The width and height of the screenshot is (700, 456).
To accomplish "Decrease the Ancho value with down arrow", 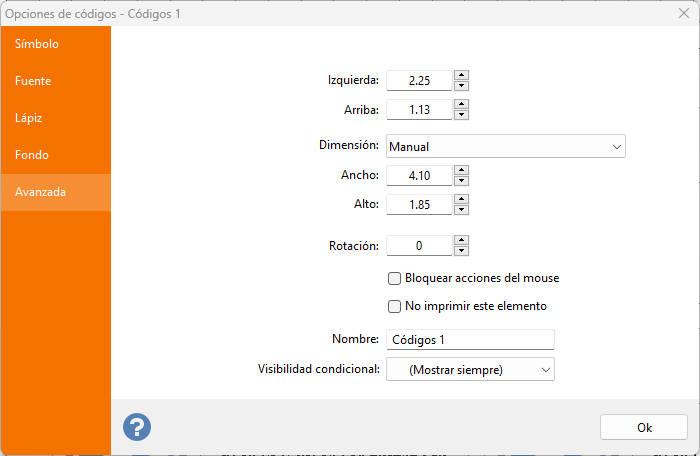I will [461, 181].
